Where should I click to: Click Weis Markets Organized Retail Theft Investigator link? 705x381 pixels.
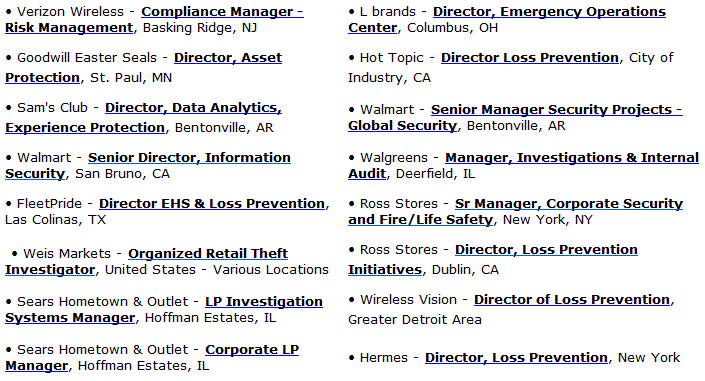(208, 253)
